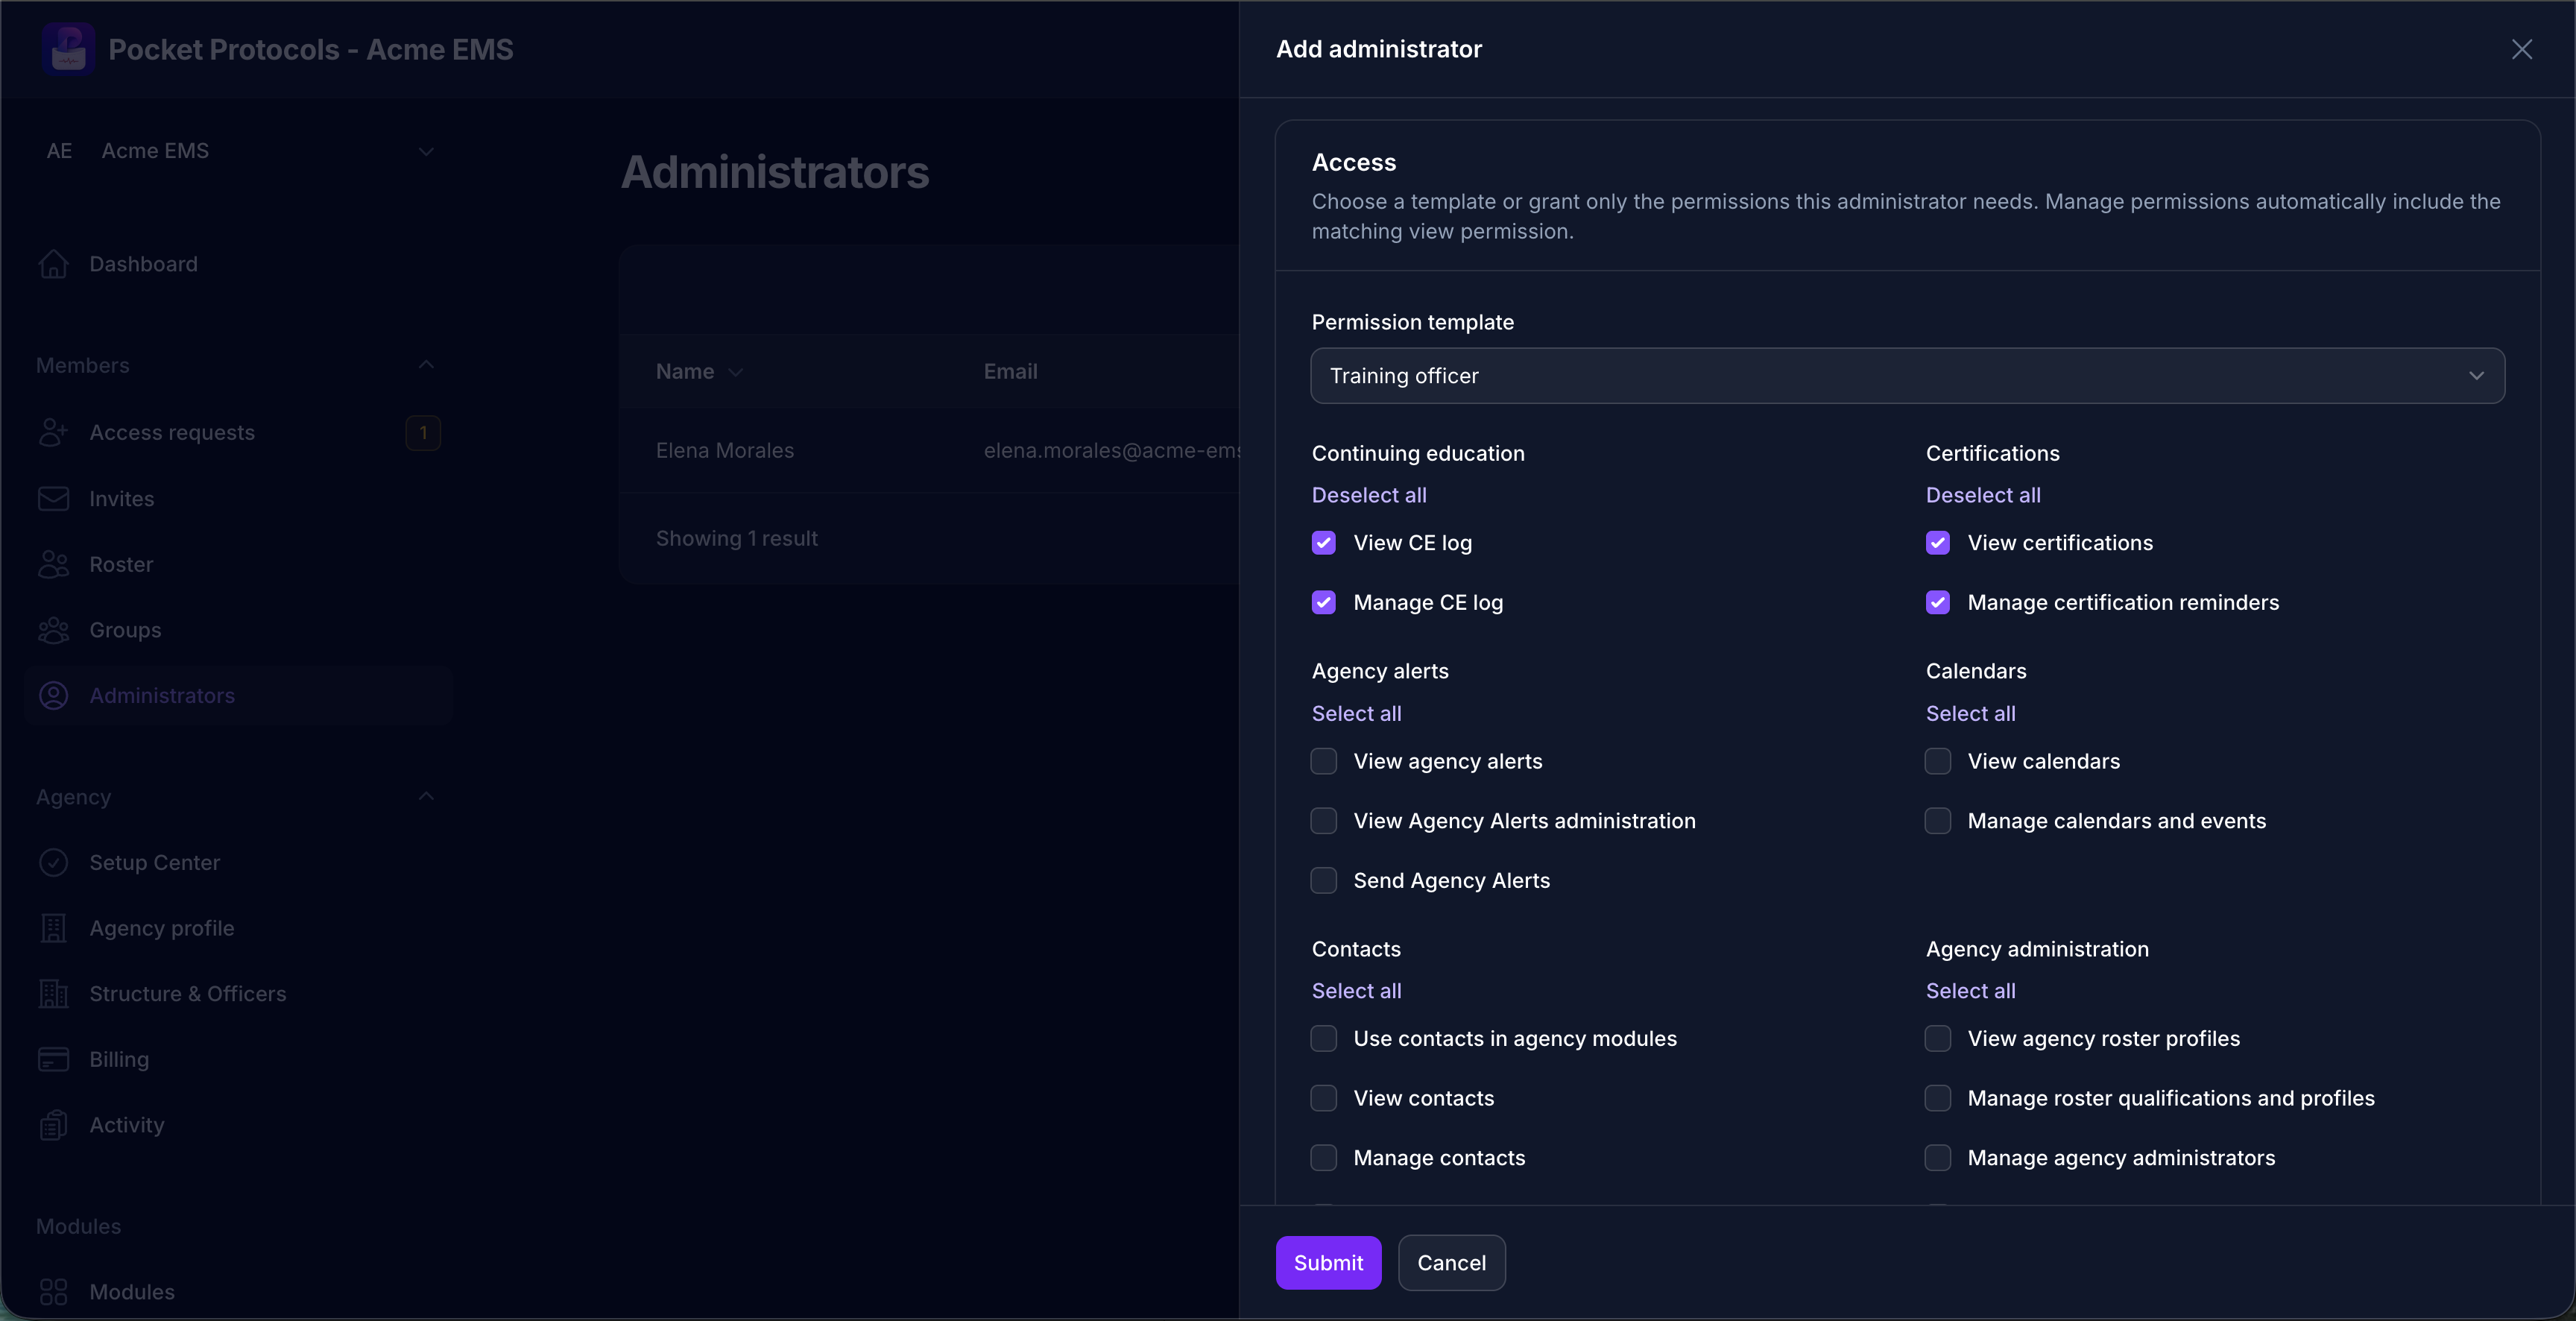Click the Groups icon in sidebar

53,630
